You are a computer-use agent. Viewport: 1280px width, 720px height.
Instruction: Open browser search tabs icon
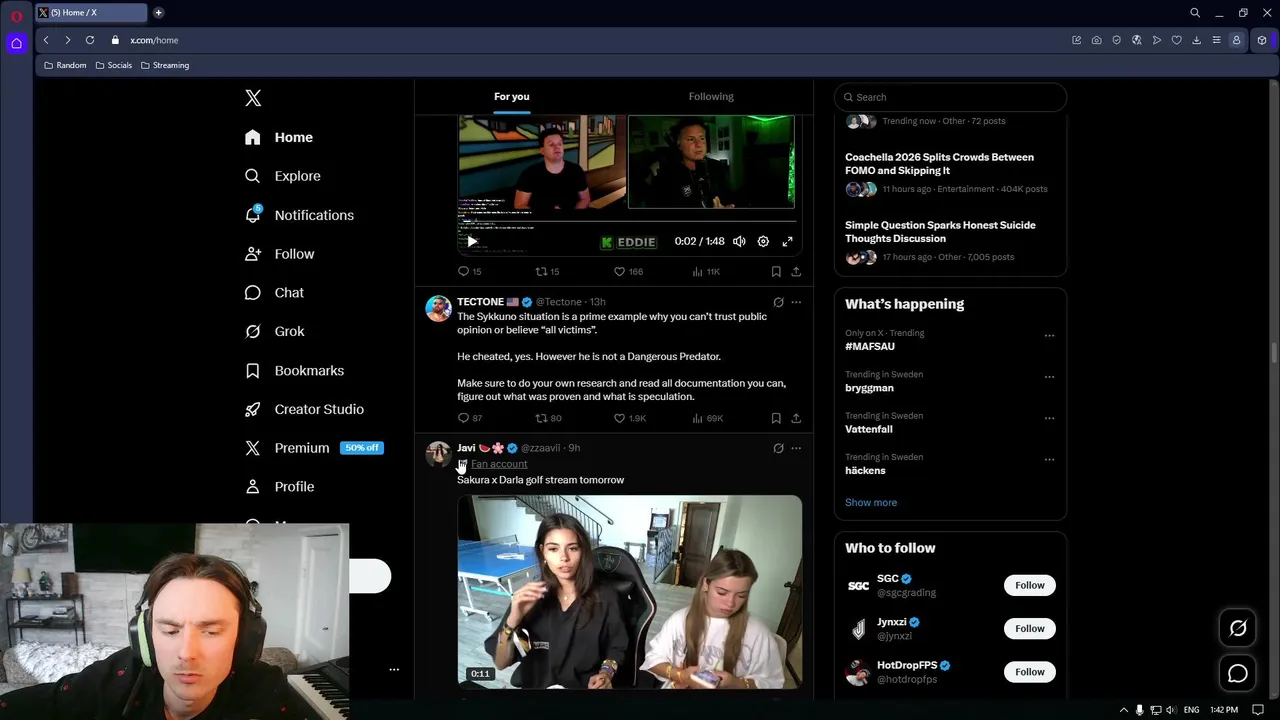(x=1195, y=13)
